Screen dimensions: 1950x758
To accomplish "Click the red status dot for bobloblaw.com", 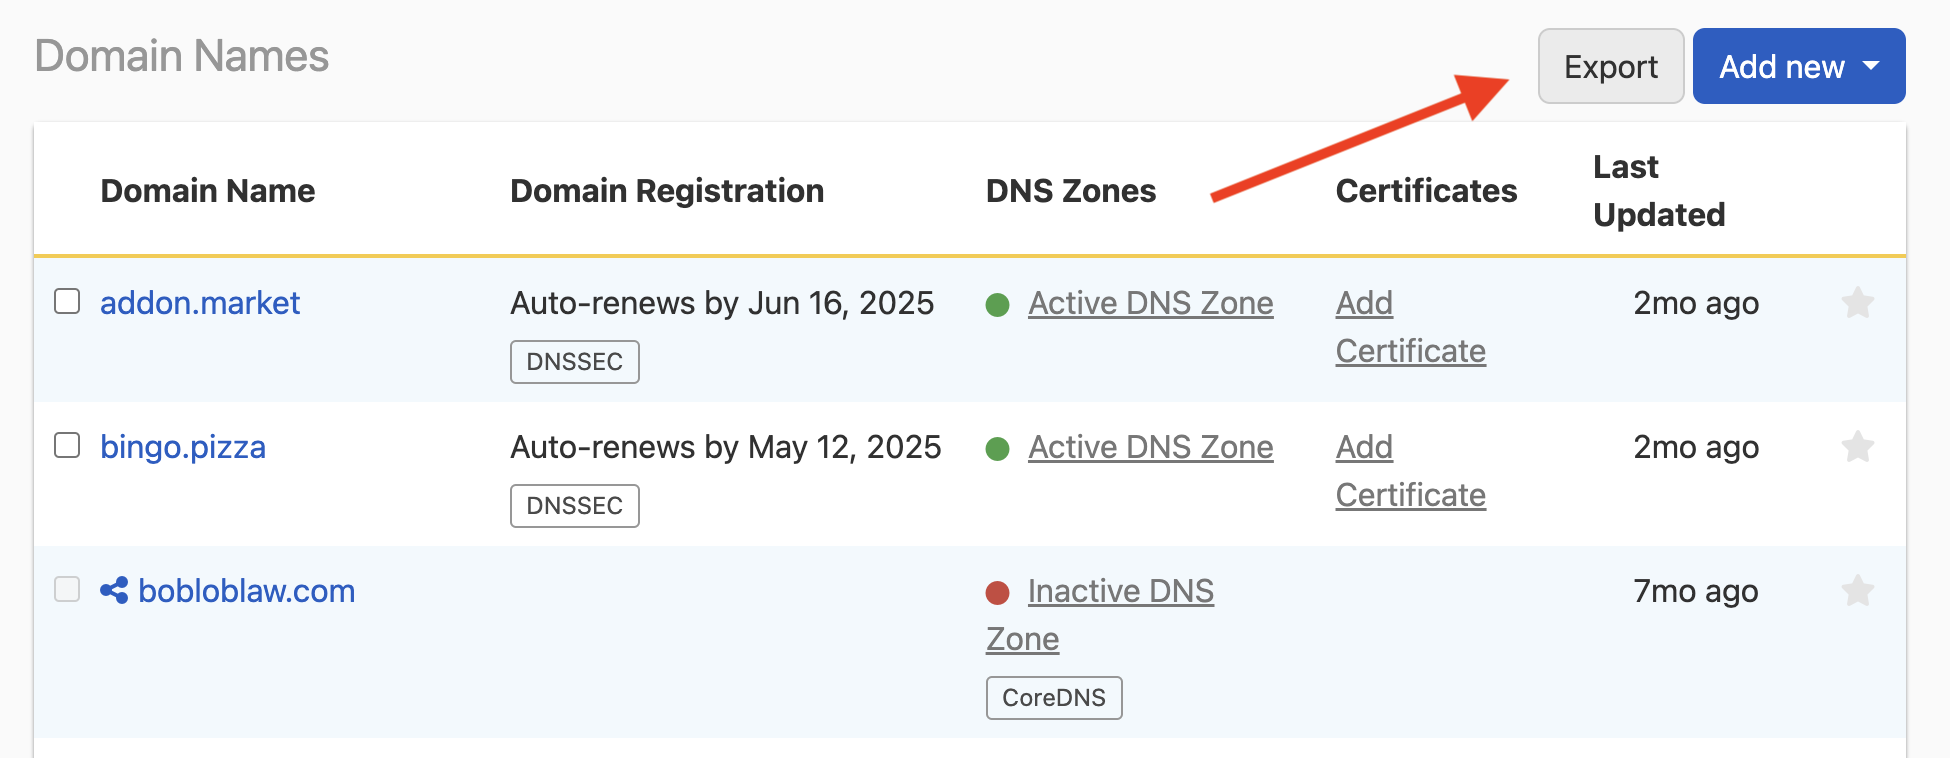I will [998, 593].
